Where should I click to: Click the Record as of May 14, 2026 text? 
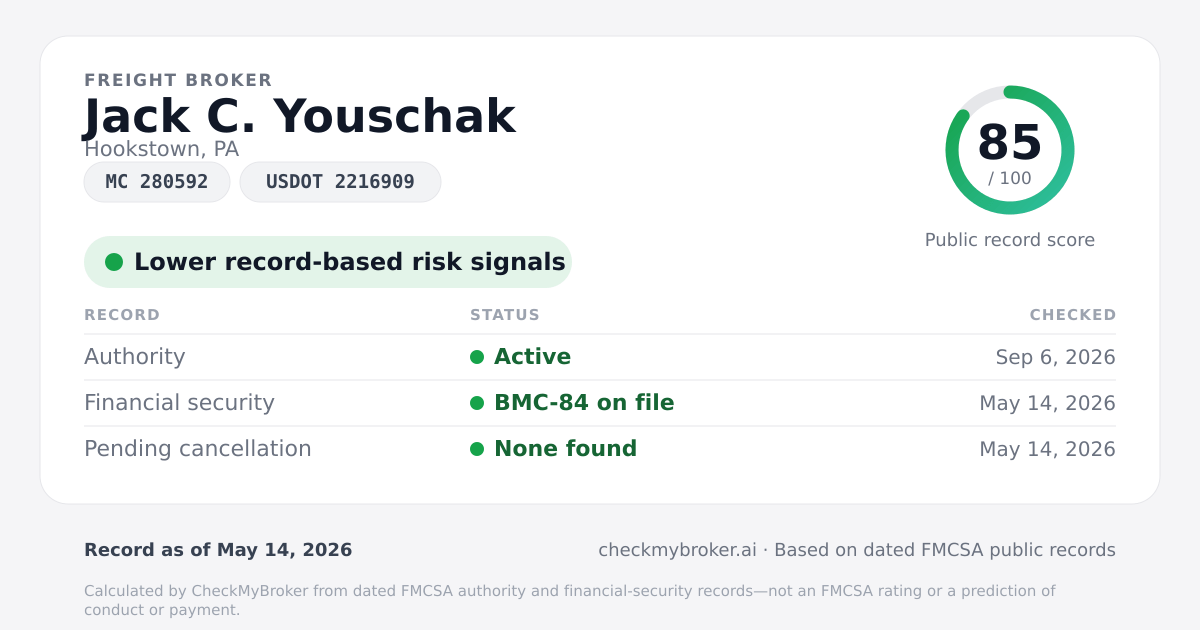click(x=218, y=550)
